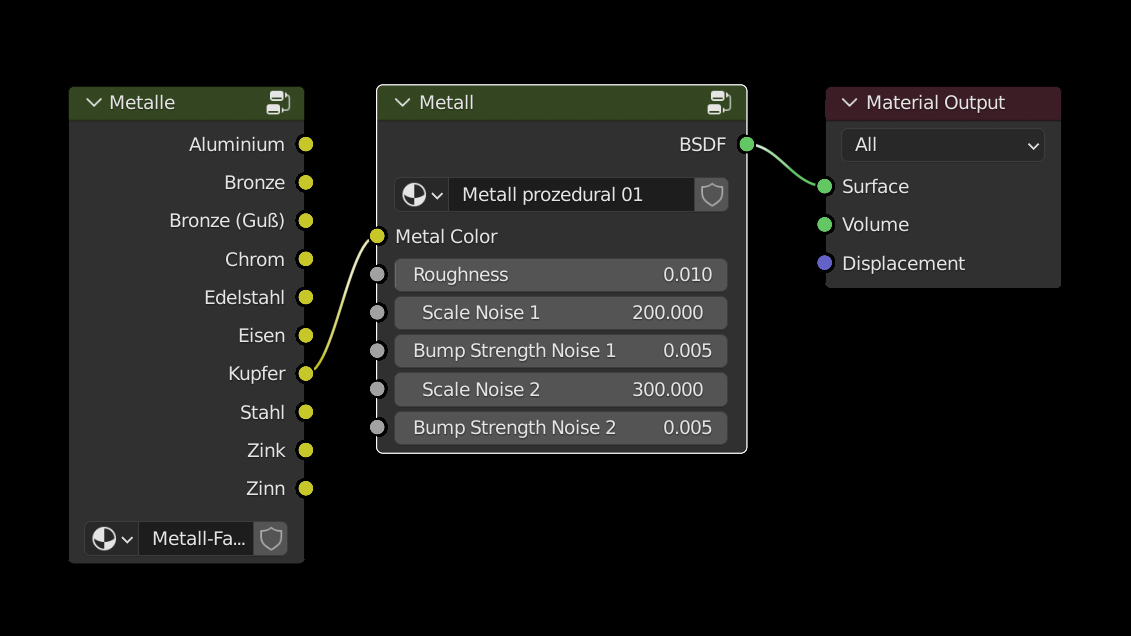Click the Kupfer output socket
Screen dimensions: 1131x636
tap(306, 374)
